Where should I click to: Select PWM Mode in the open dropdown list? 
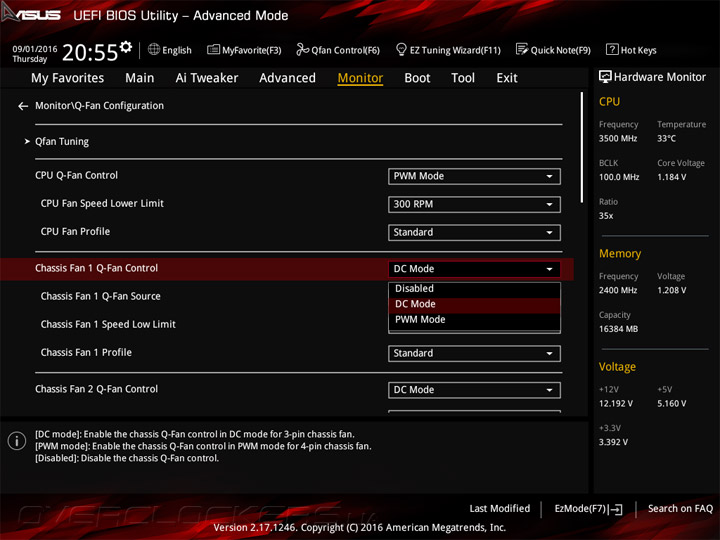(x=474, y=320)
